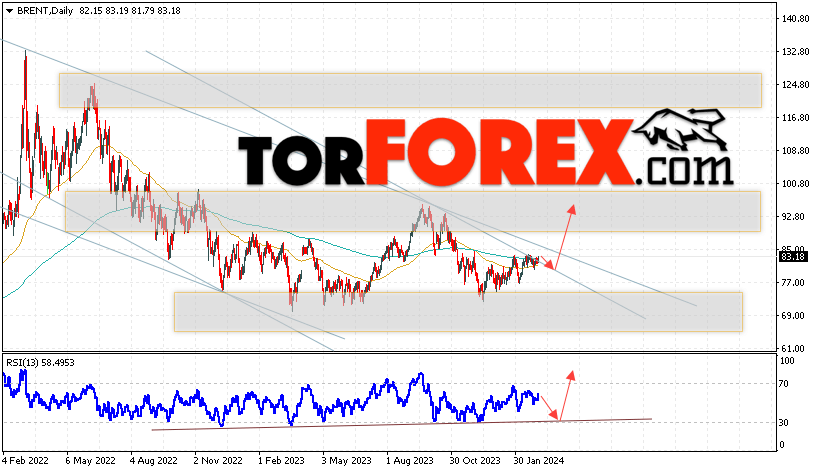Image resolution: width=816 pixels, height=472 pixels.
Task: Click the 116.80 price axis label
Action: tap(796, 118)
